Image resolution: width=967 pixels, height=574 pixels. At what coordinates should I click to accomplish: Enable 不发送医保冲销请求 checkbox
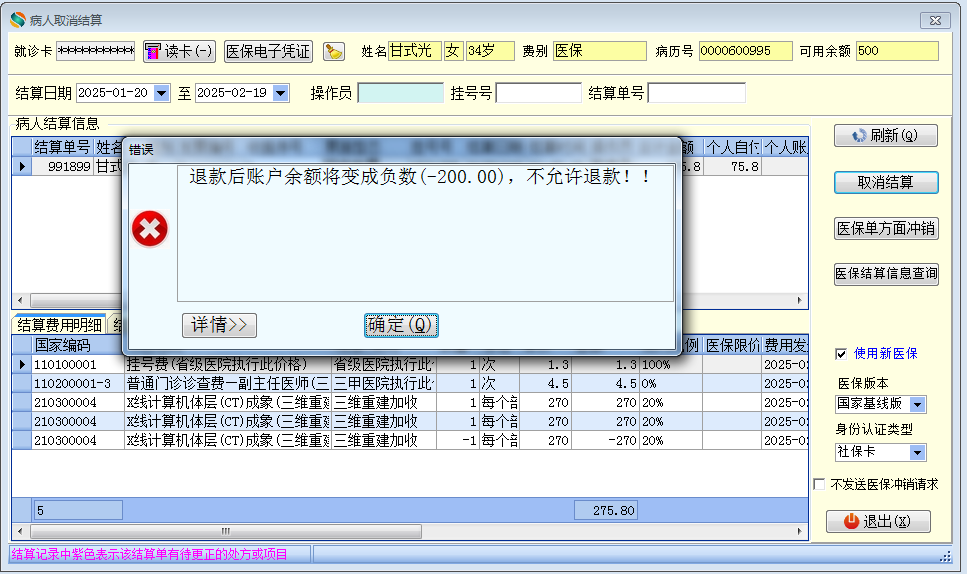pos(819,485)
